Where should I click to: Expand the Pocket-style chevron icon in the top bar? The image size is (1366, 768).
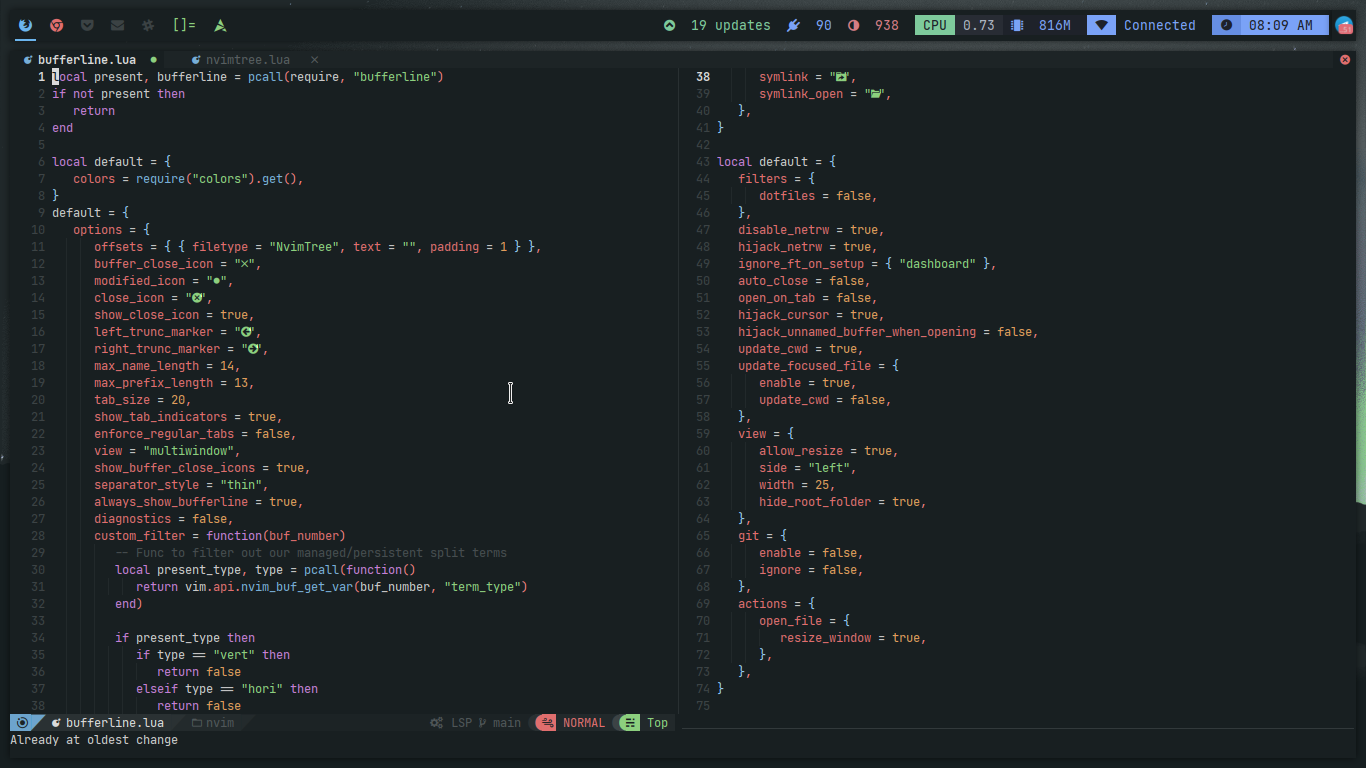(x=88, y=25)
